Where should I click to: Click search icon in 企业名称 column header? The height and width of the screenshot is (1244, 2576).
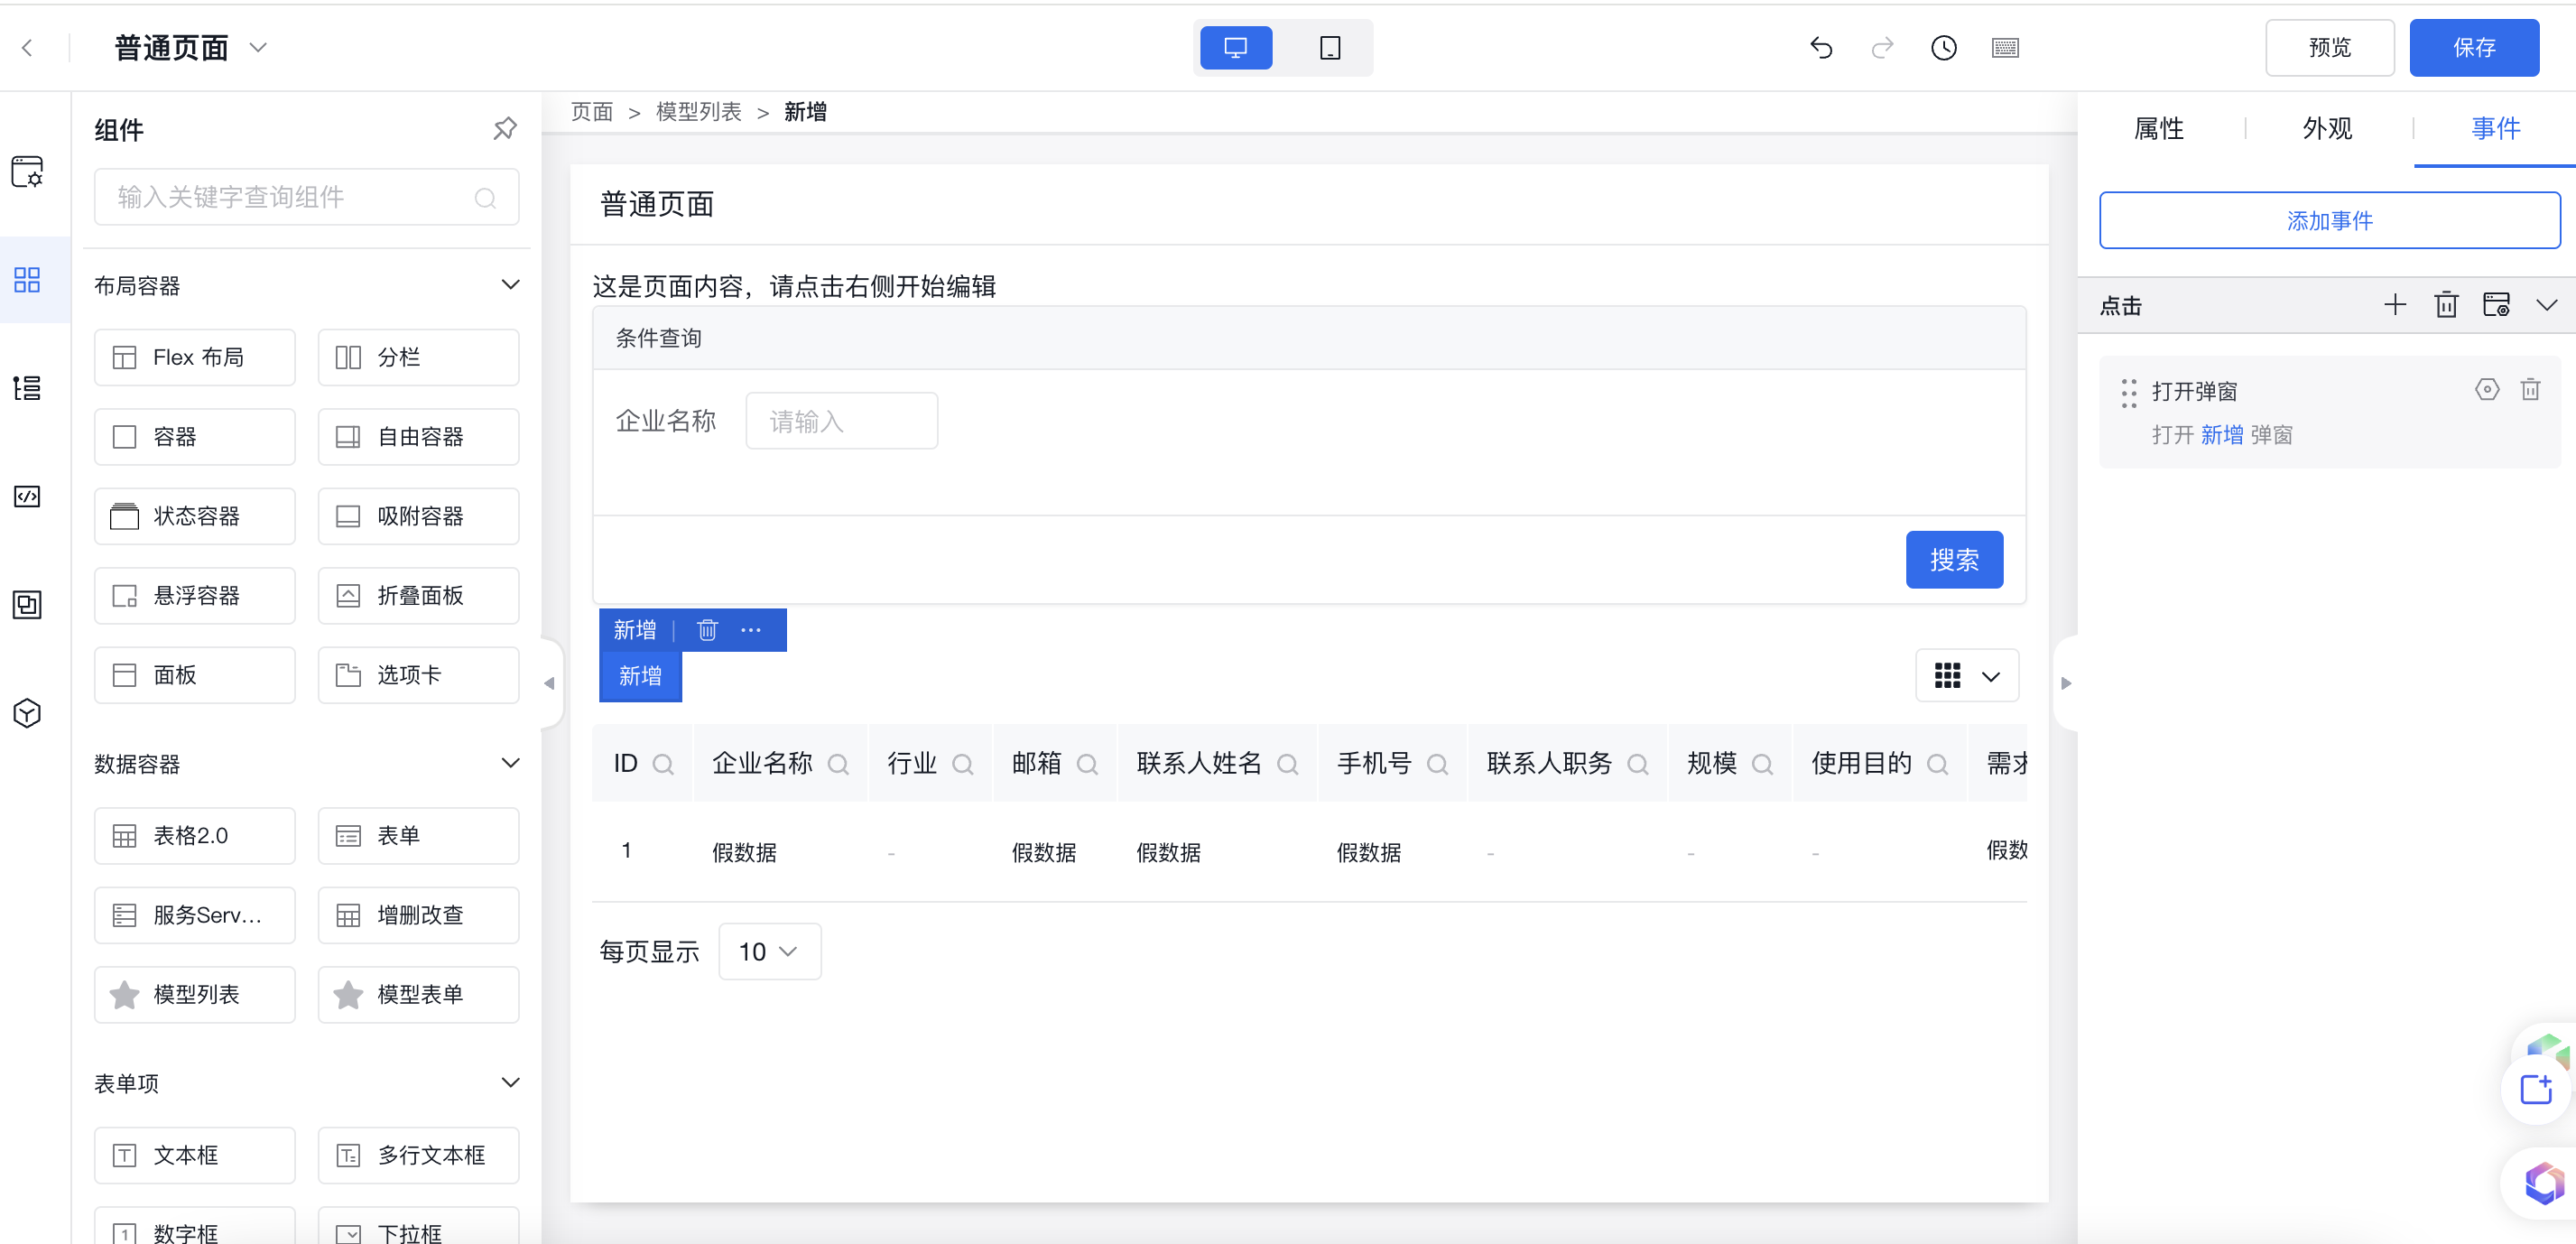coord(838,764)
